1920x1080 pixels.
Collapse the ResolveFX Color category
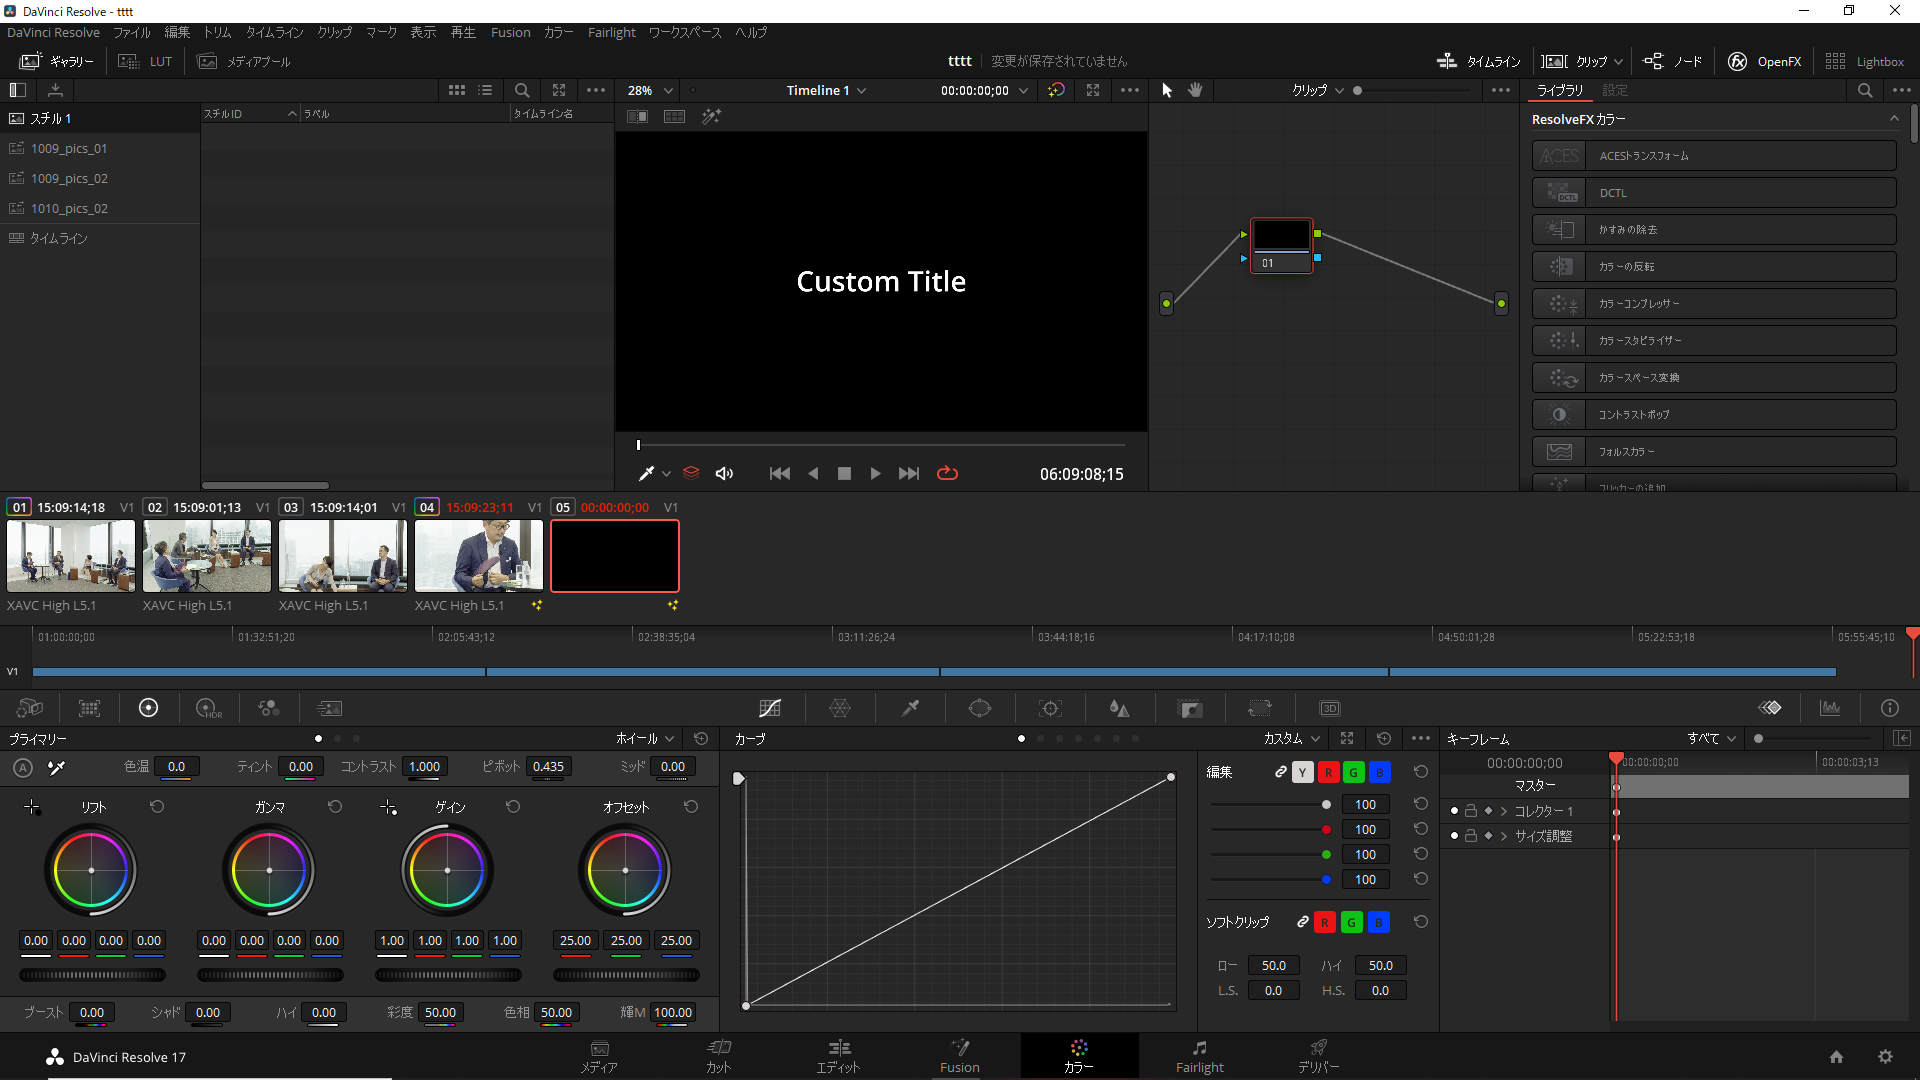pos(1894,119)
